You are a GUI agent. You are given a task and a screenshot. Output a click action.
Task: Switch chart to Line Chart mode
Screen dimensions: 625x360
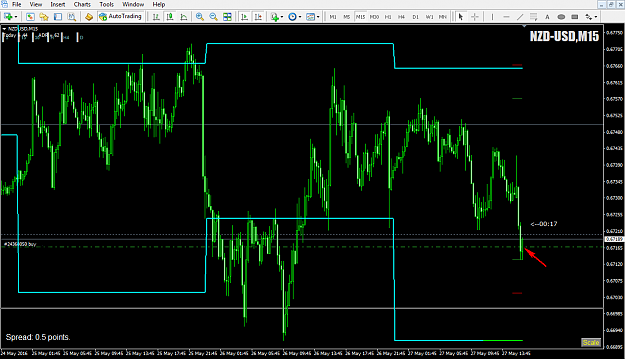[183, 17]
